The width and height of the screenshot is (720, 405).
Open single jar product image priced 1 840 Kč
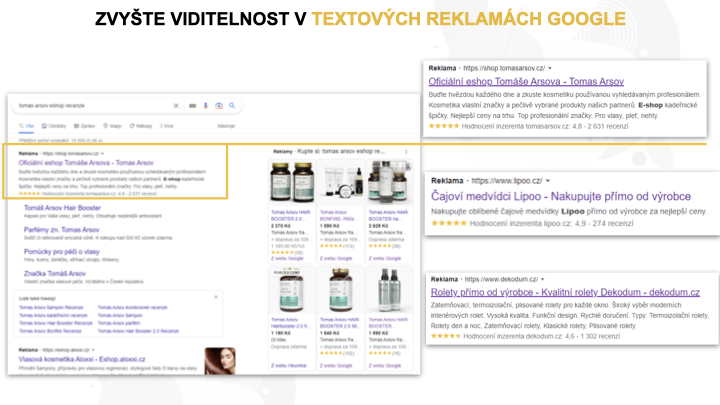tap(341, 290)
